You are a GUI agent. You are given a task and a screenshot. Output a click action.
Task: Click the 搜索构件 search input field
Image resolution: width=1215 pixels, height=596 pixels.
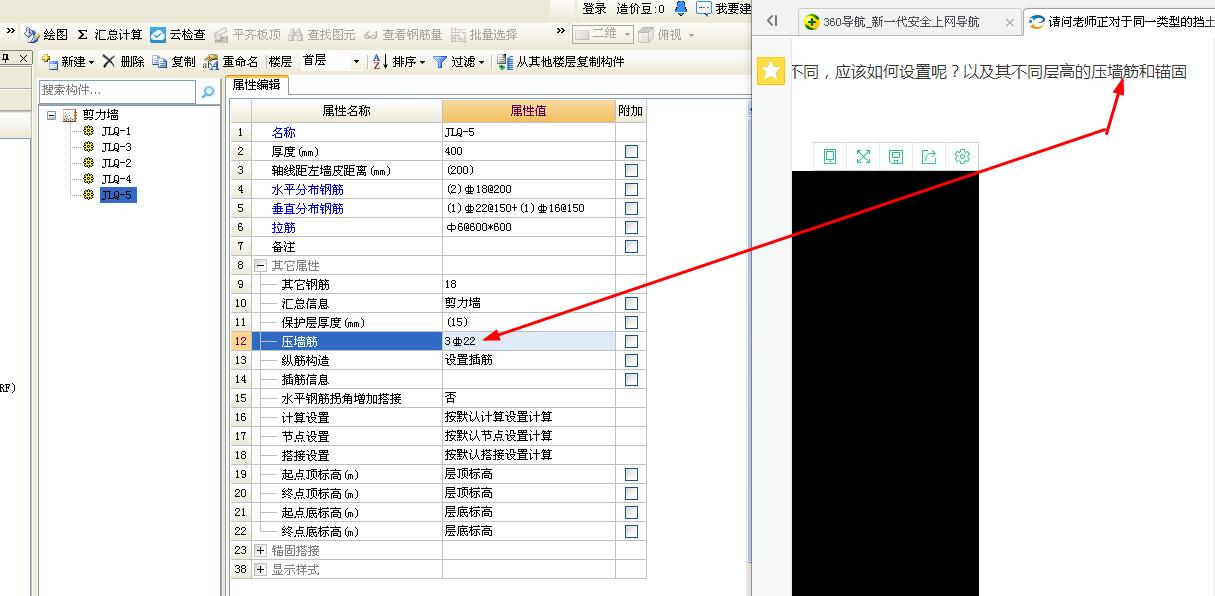point(118,92)
